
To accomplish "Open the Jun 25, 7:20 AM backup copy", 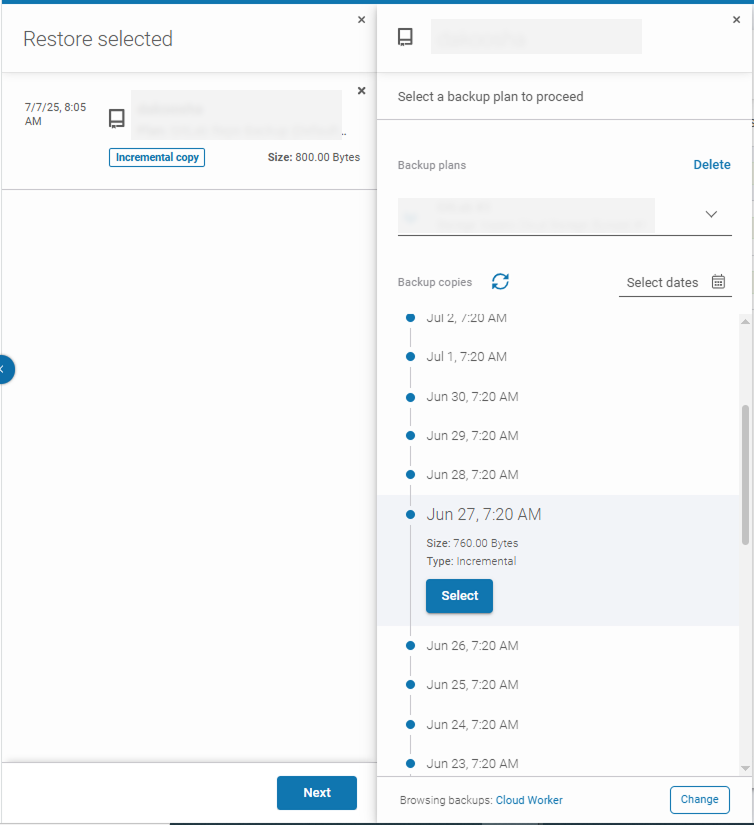I will pos(472,685).
